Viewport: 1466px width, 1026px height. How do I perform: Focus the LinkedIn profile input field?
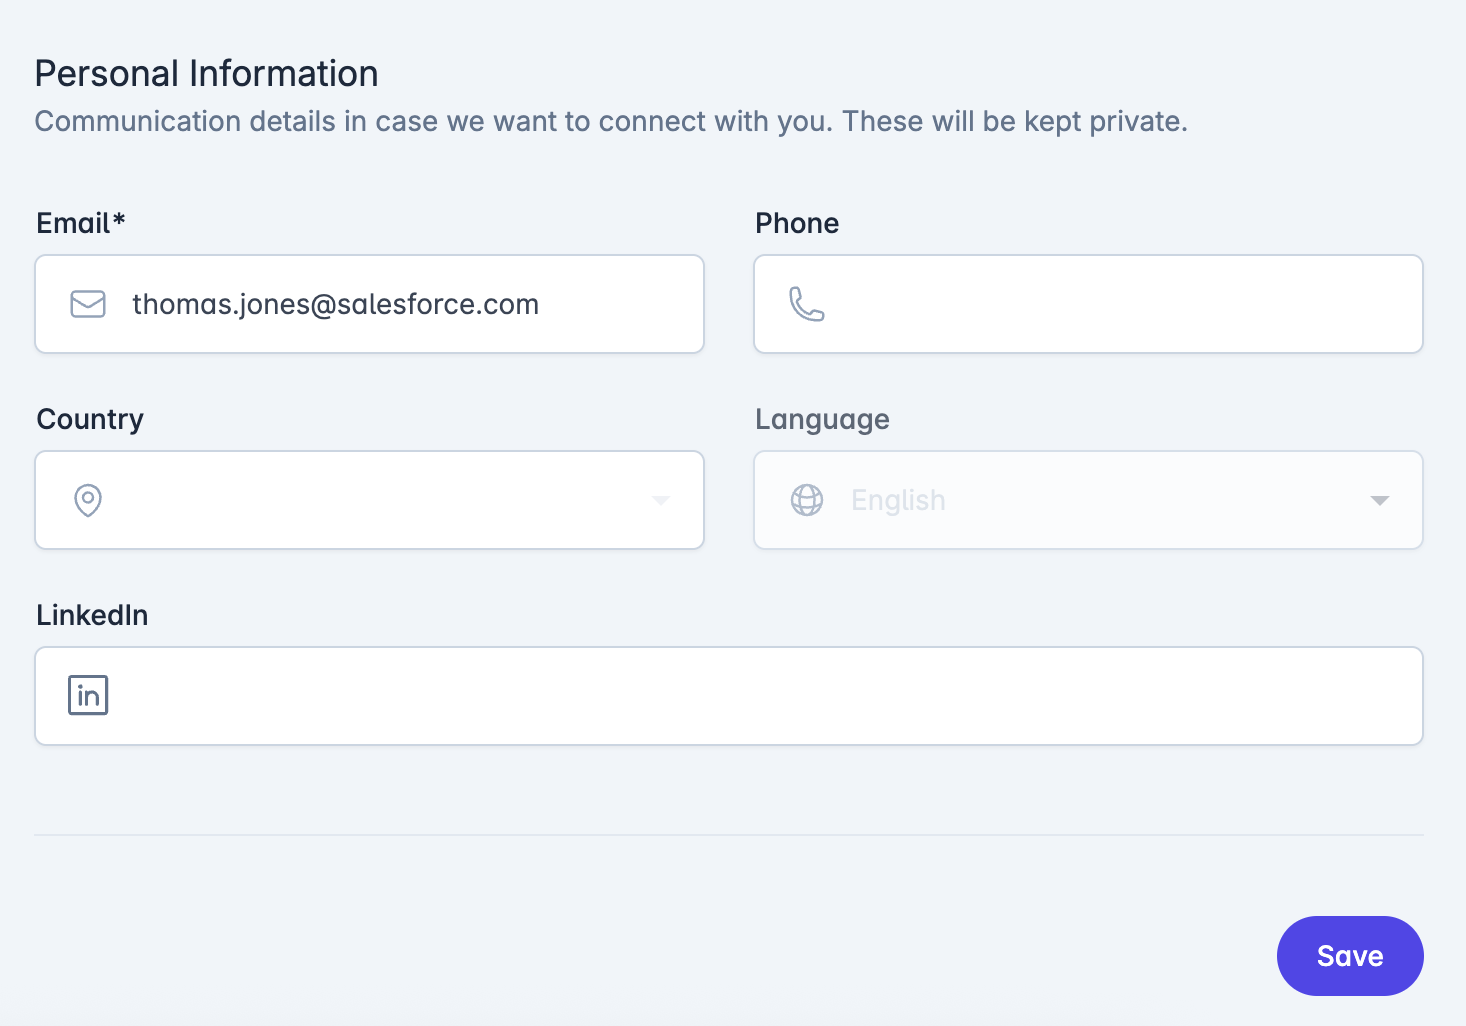coord(729,696)
